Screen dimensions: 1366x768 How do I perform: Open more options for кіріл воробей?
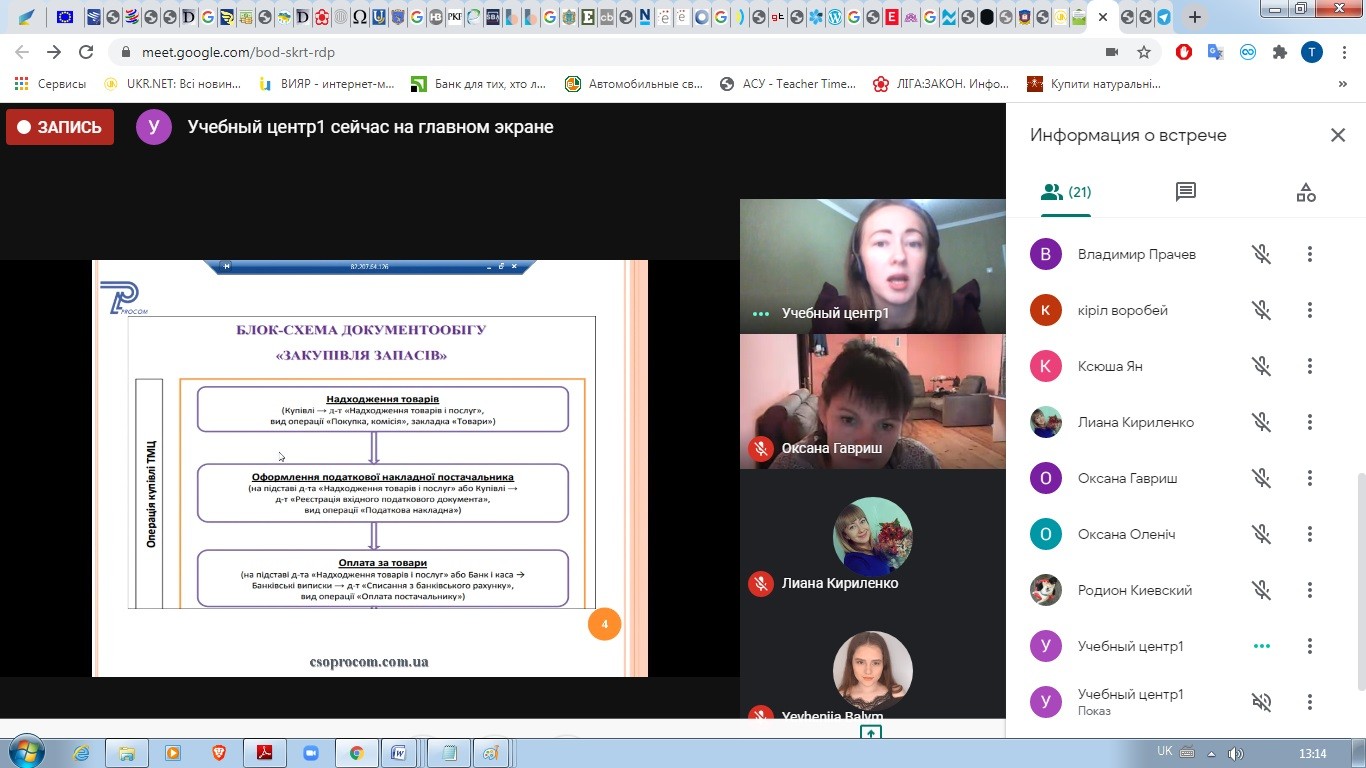tap(1310, 310)
